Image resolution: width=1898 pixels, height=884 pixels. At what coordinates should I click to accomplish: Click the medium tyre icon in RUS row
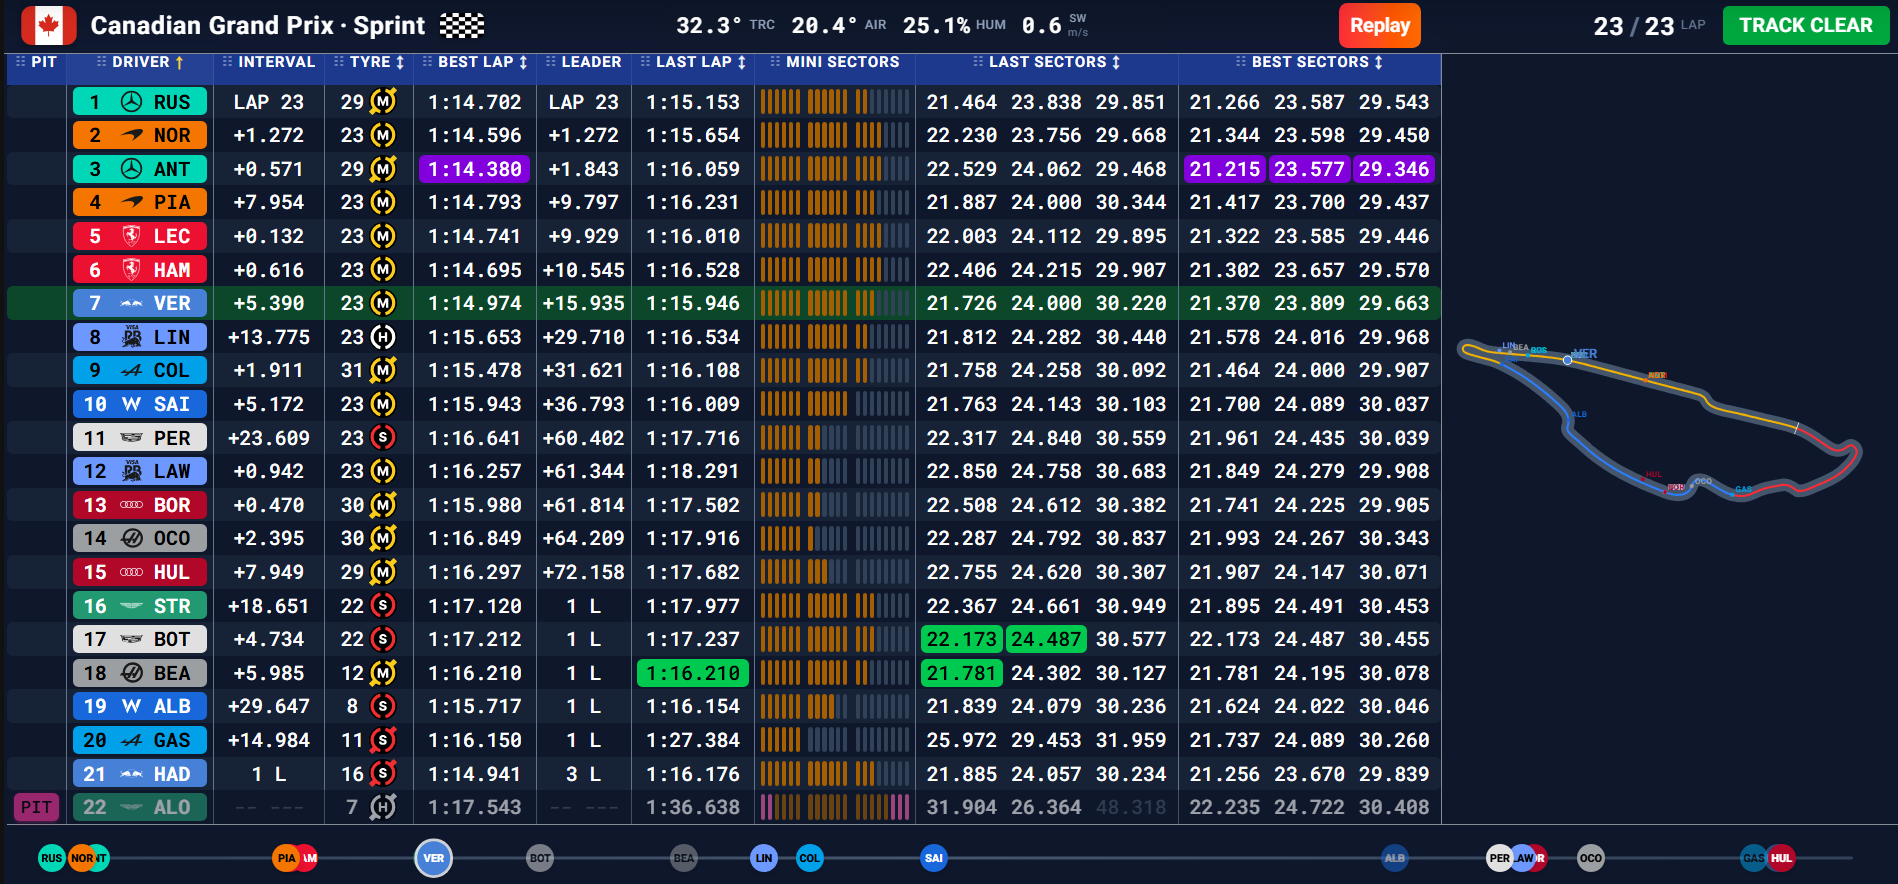(x=383, y=102)
